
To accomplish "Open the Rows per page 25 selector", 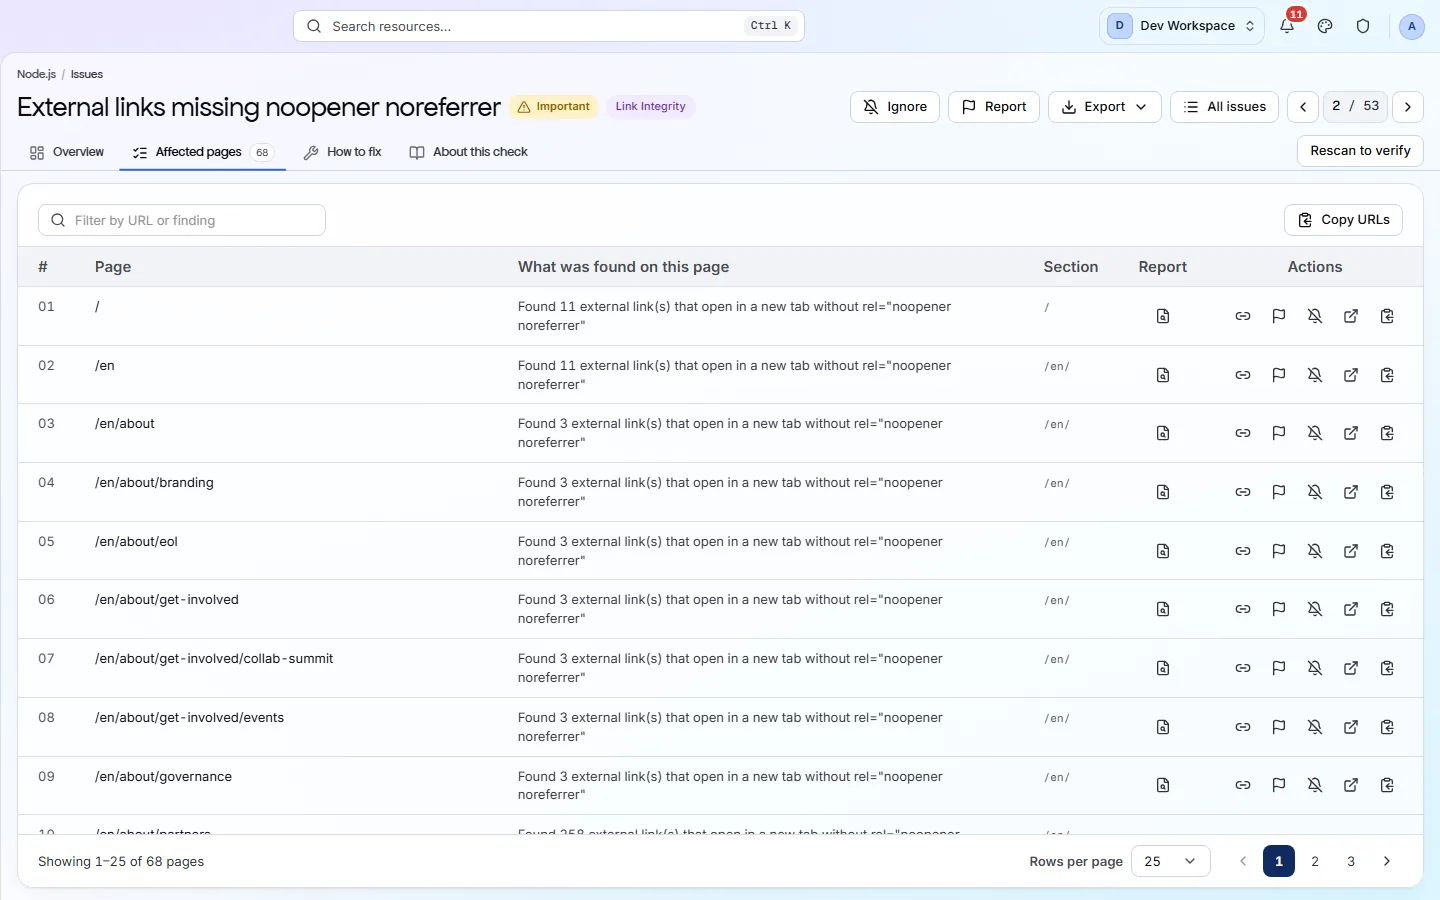I will click(x=1170, y=861).
